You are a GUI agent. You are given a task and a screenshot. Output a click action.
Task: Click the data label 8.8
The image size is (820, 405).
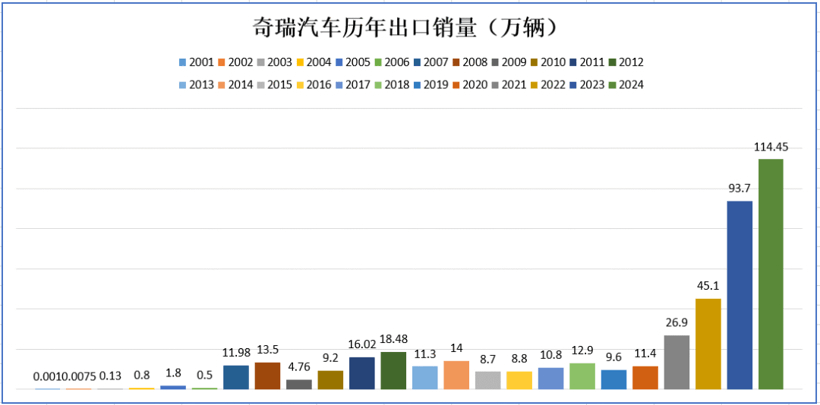519,360
